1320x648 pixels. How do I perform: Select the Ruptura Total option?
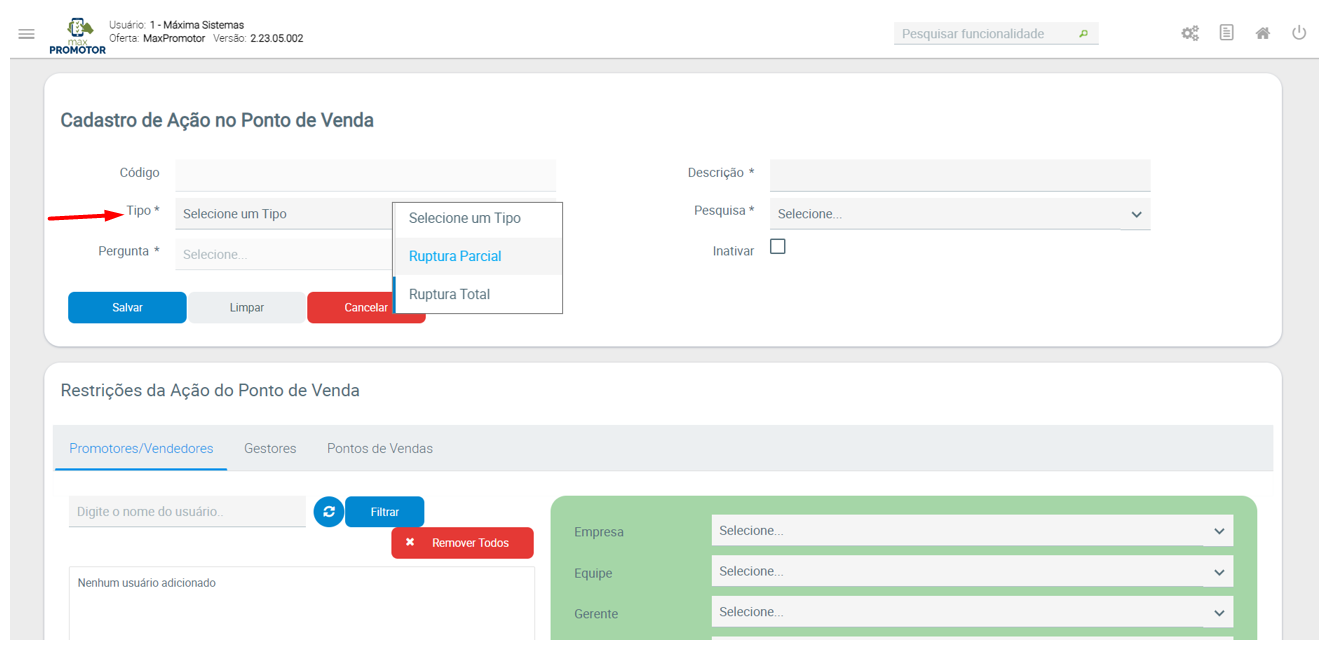click(478, 294)
